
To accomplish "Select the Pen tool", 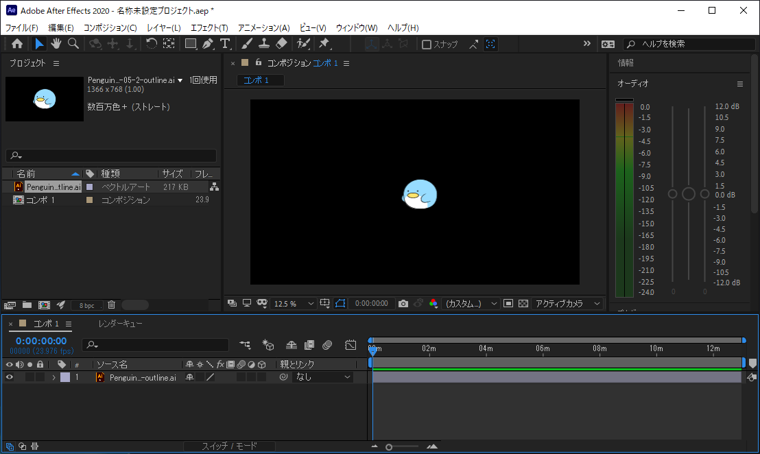I will click(x=208, y=44).
